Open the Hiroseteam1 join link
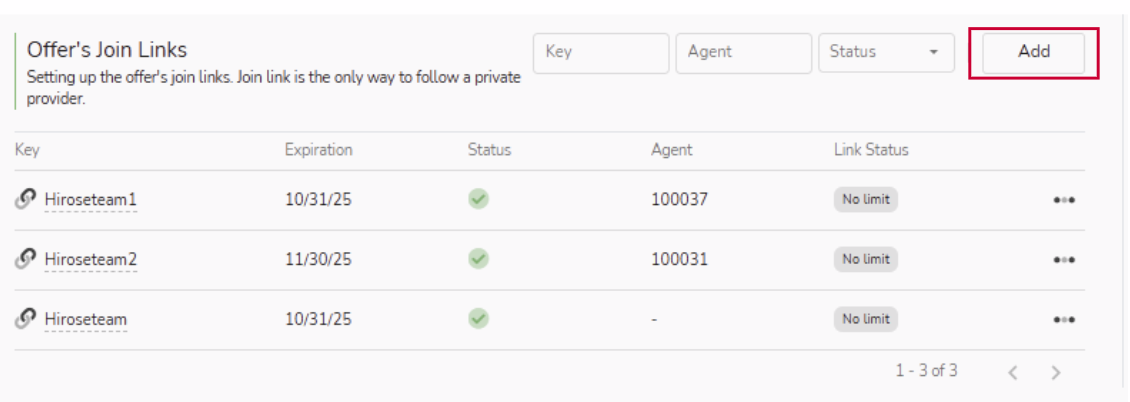1130x402 pixels. 90,200
